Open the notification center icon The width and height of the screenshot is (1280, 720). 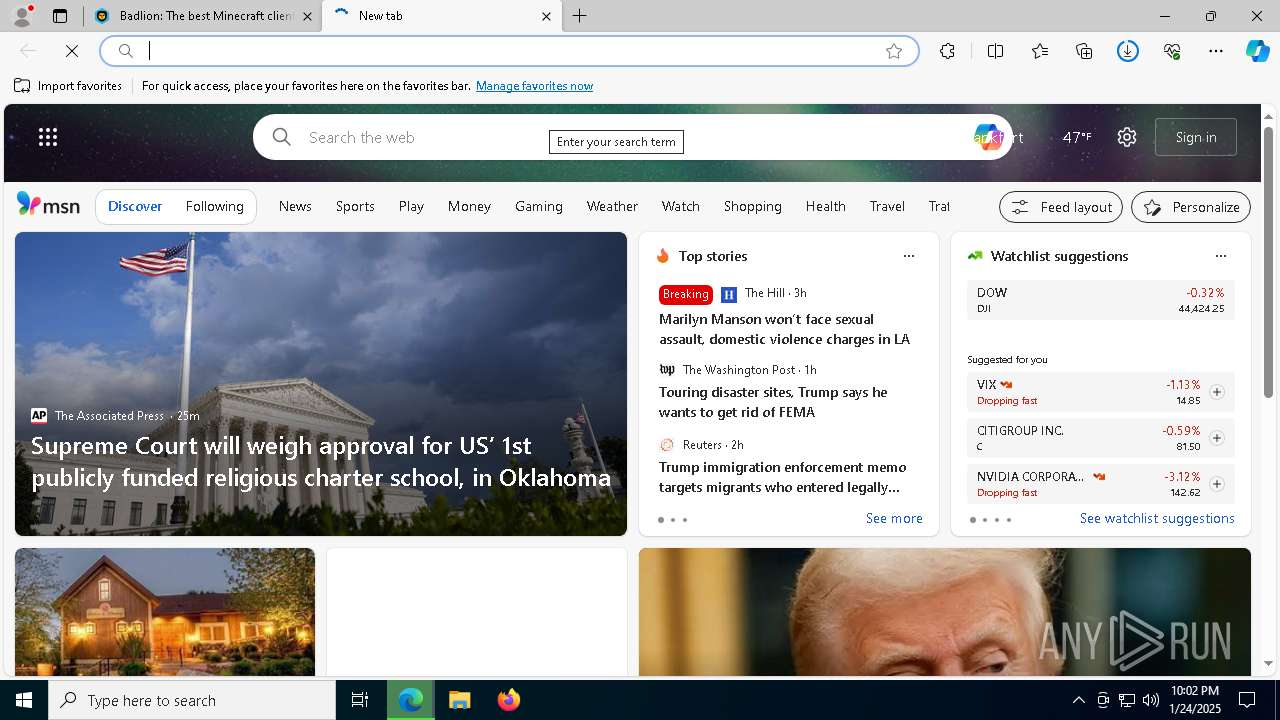point(1247,700)
